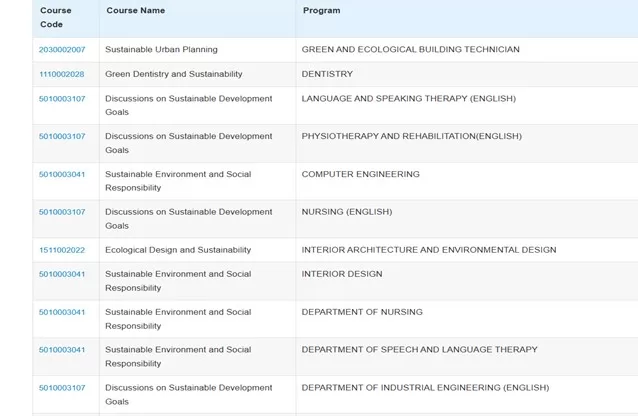Open course code for Interior Design row
638x416 pixels.
[x=62, y=274]
